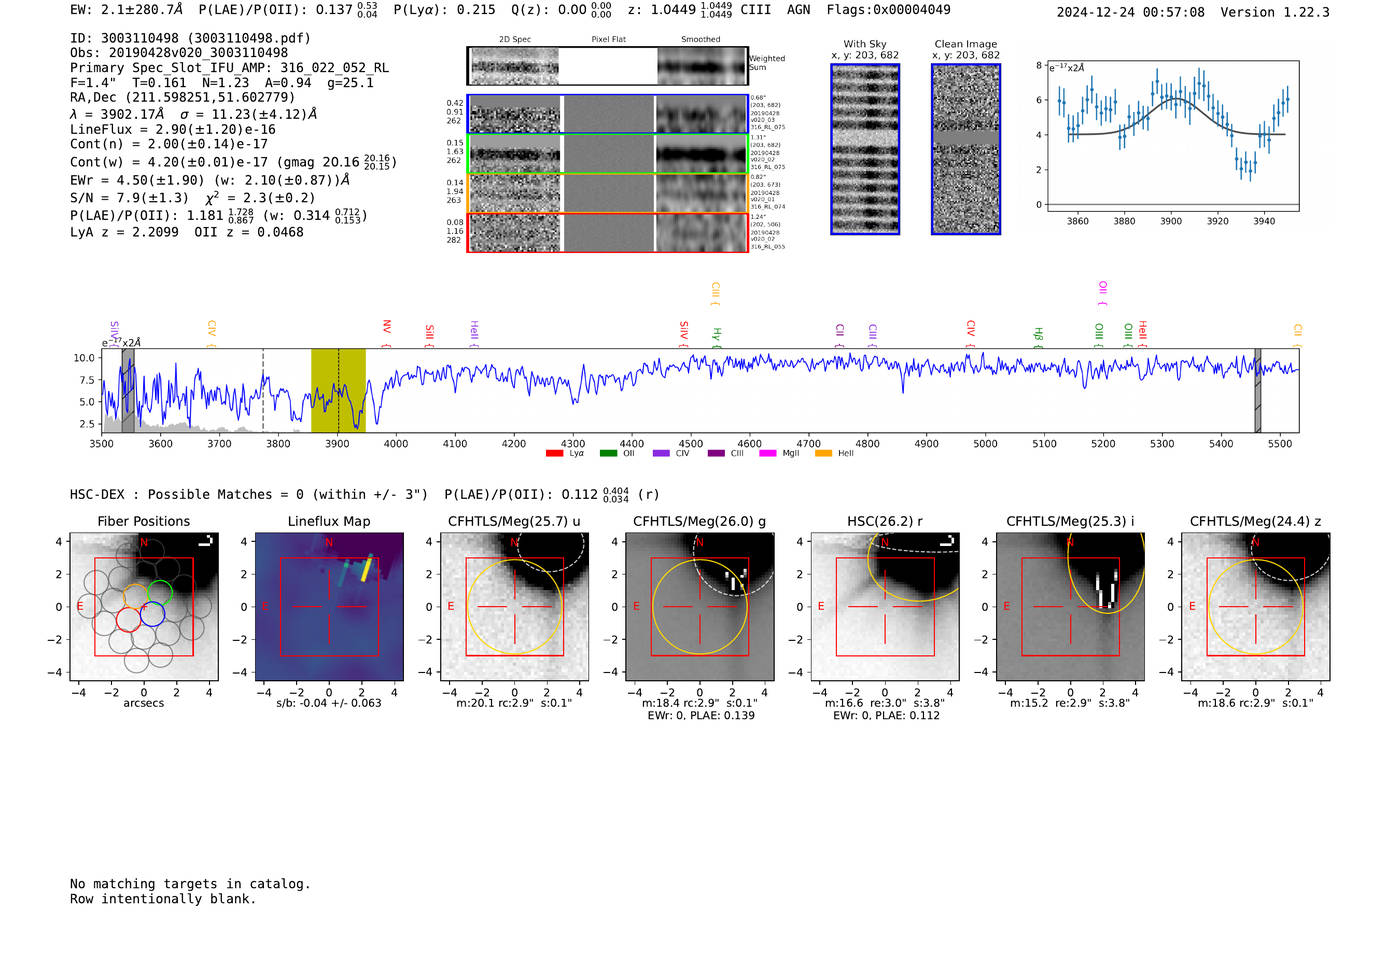
Task: Click the gray masked band near 3550Å
Action: (x=128, y=391)
